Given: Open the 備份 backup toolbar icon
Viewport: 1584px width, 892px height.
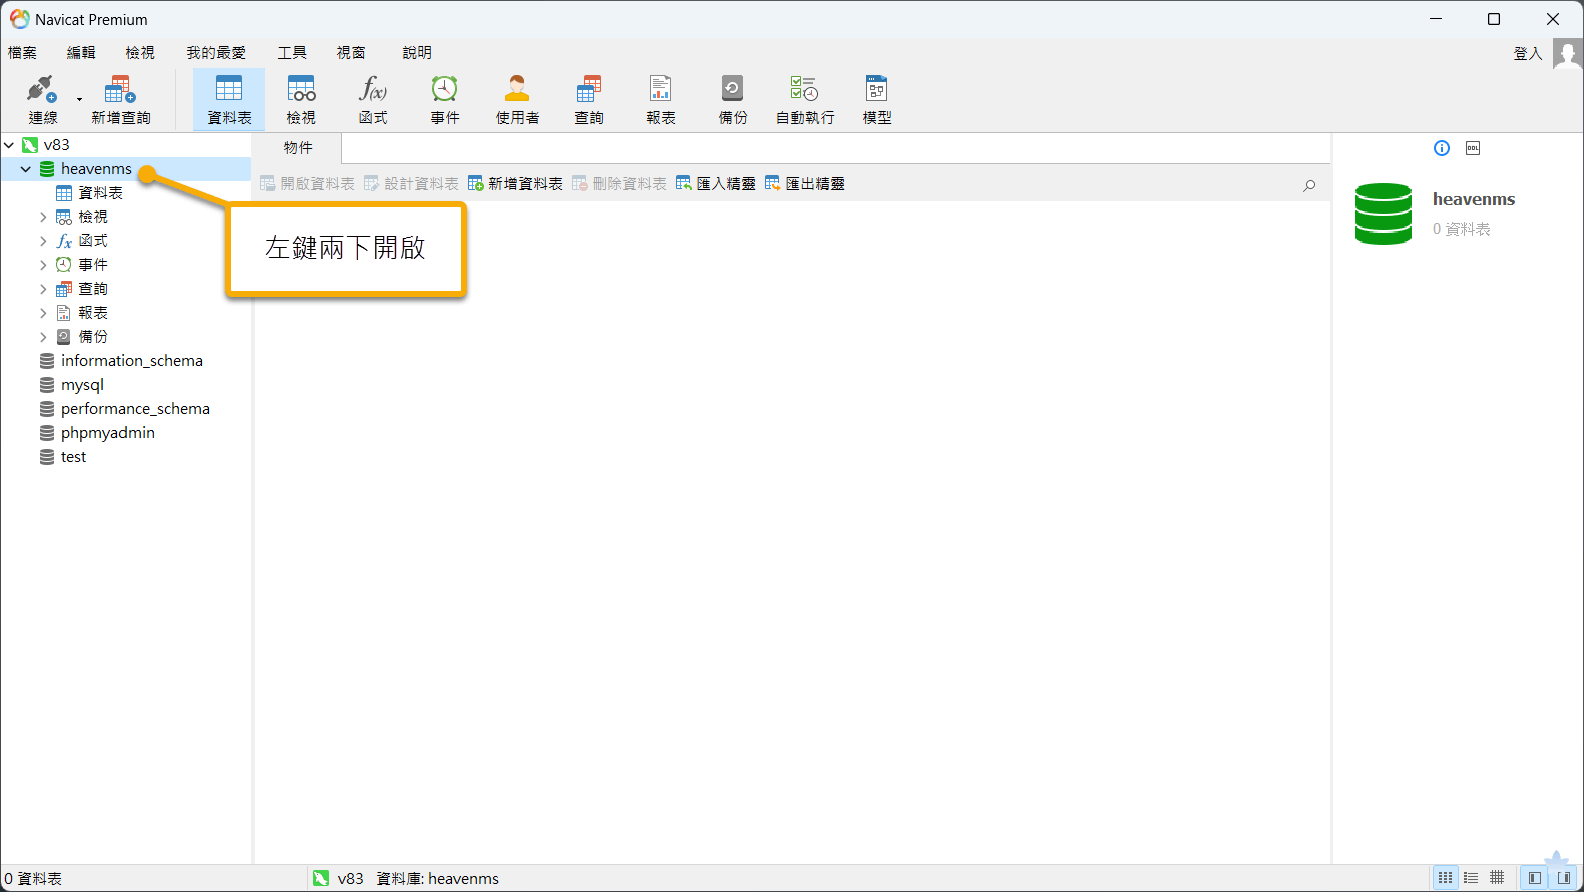Looking at the screenshot, I should 733,99.
